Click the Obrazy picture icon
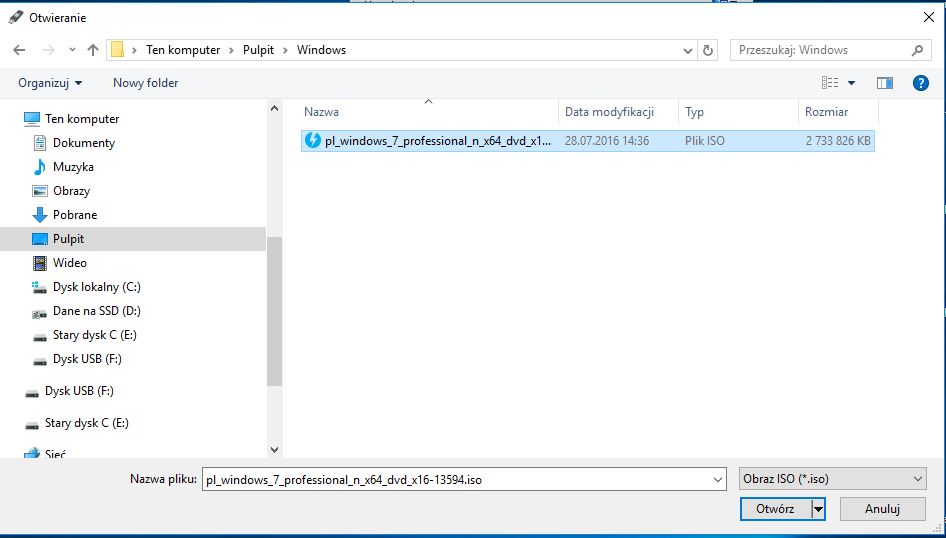The height and width of the screenshot is (538, 946). pyautogui.click(x=40, y=191)
